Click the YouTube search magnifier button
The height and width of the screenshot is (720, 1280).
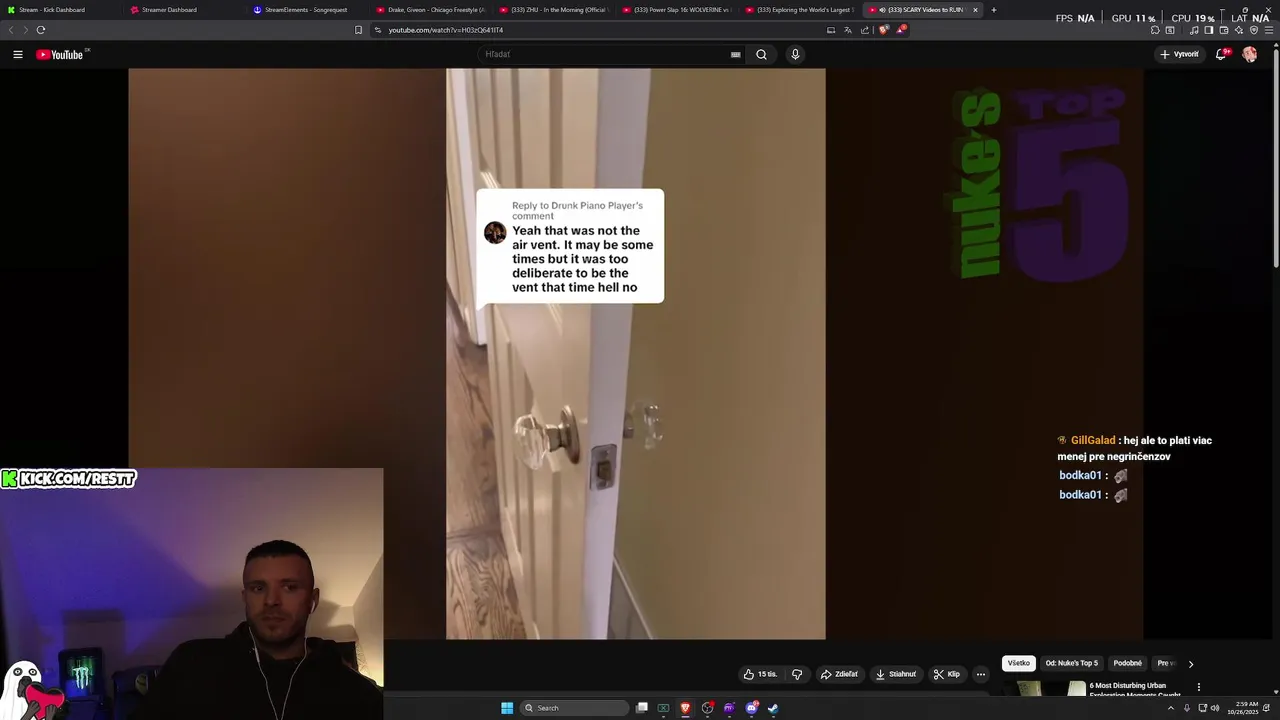click(x=761, y=55)
